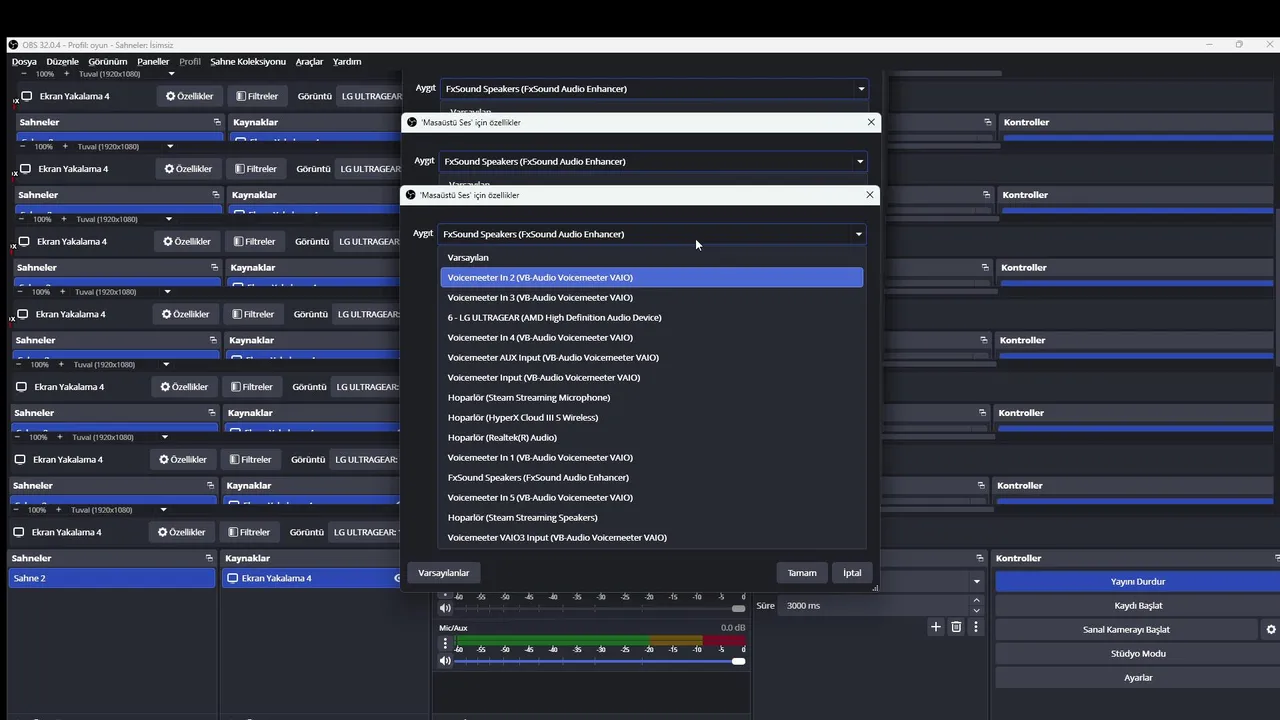Open the Sahne Koleksiyonu menu
Viewport: 1280px width, 720px height.
pos(248,61)
